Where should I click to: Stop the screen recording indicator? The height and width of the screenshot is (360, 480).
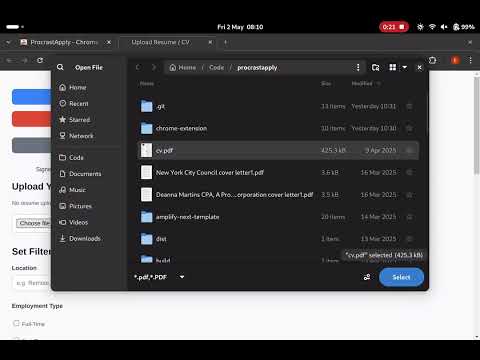(x=394, y=27)
